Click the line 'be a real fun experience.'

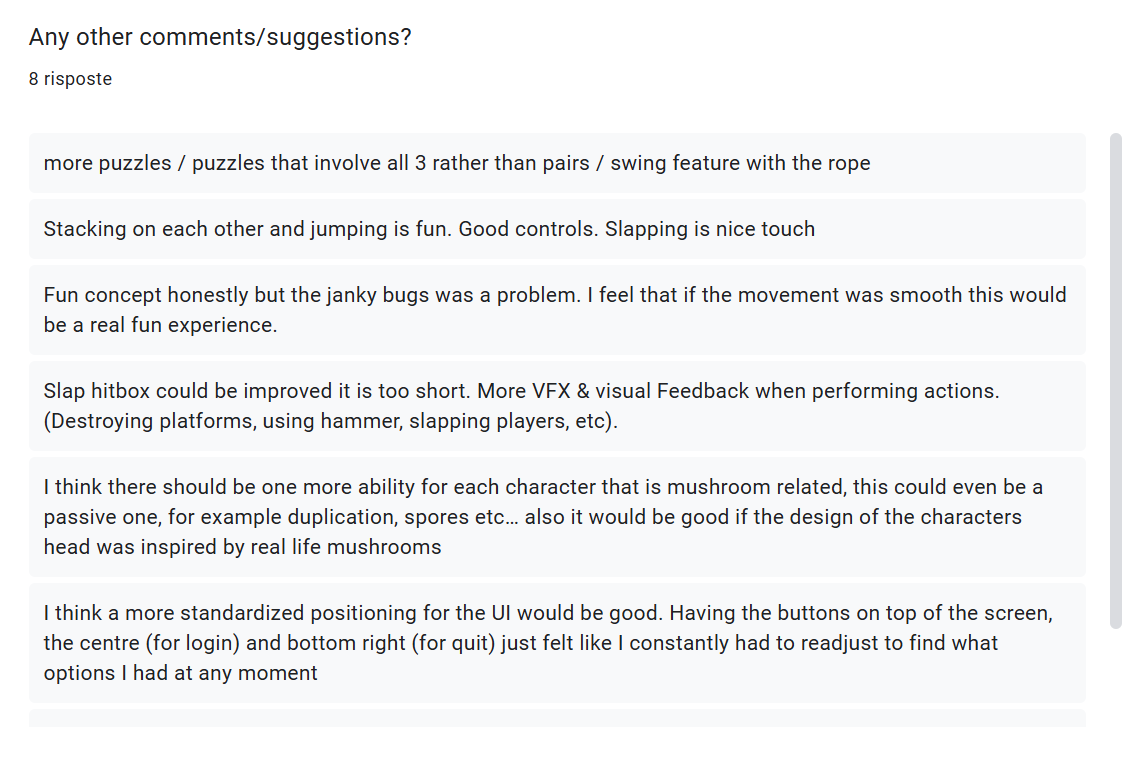click(160, 325)
